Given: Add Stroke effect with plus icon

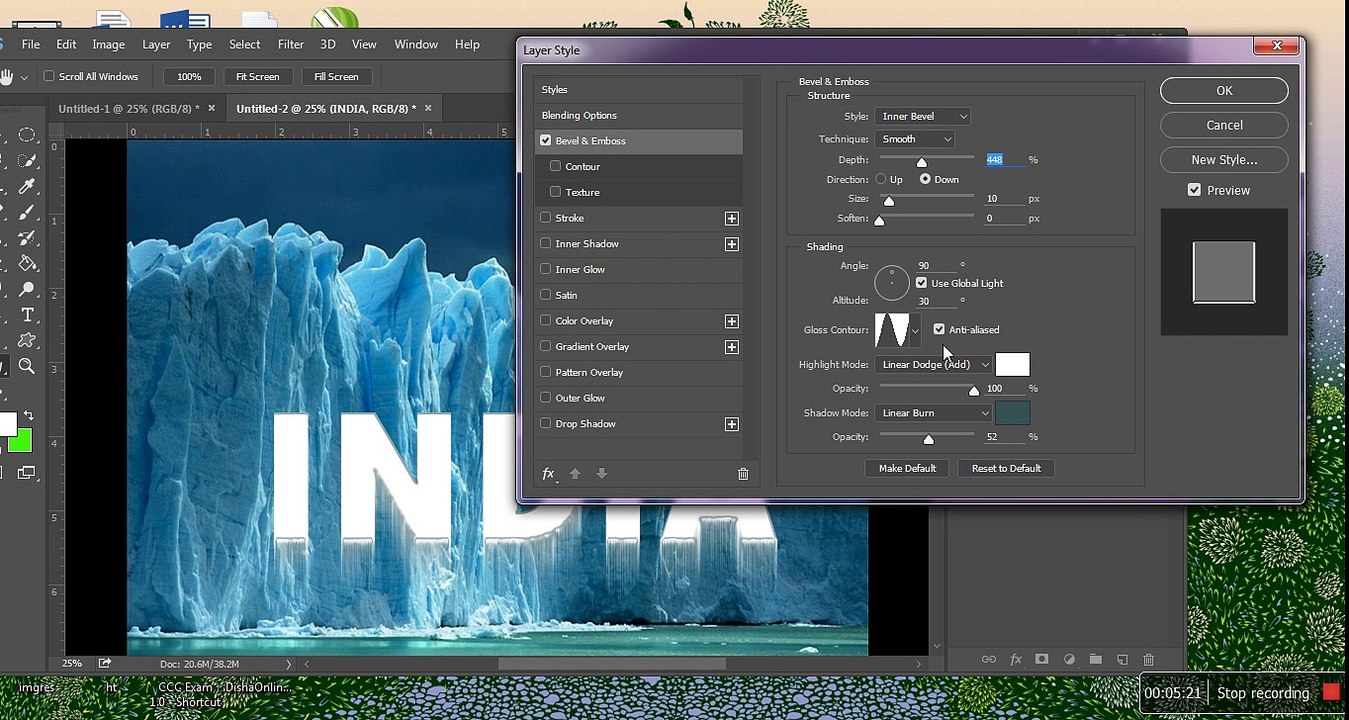Looking at the screenshot, I should (732, 218).
